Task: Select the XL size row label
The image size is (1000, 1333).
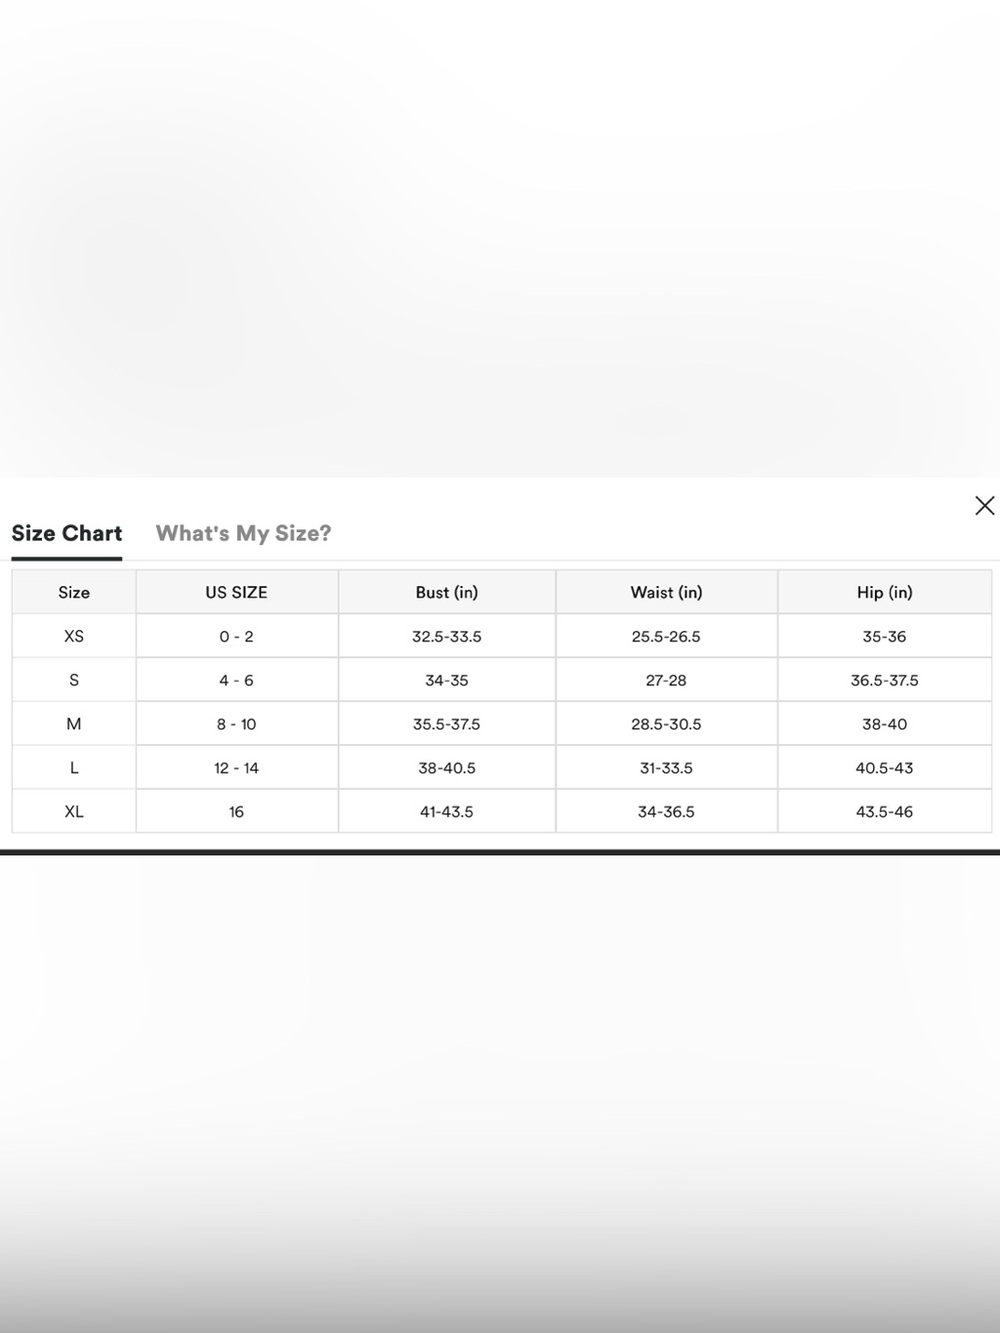Action: point(74,812)
